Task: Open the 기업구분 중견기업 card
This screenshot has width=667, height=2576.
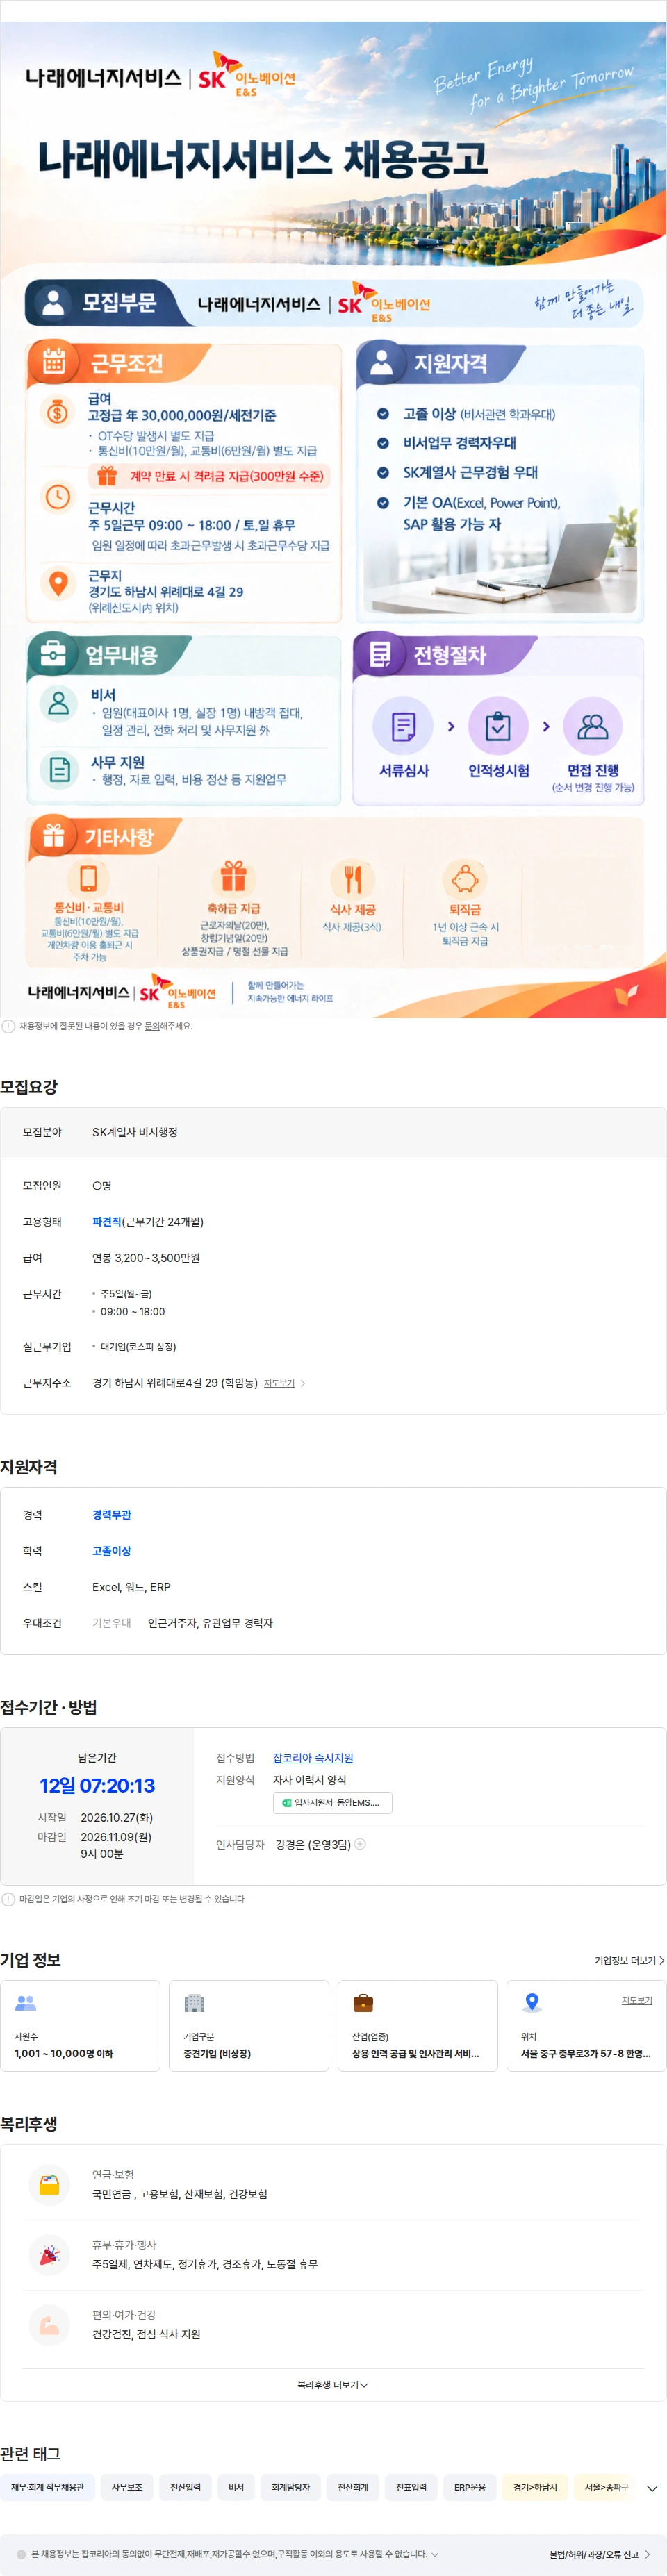Action: (249, 2025)
